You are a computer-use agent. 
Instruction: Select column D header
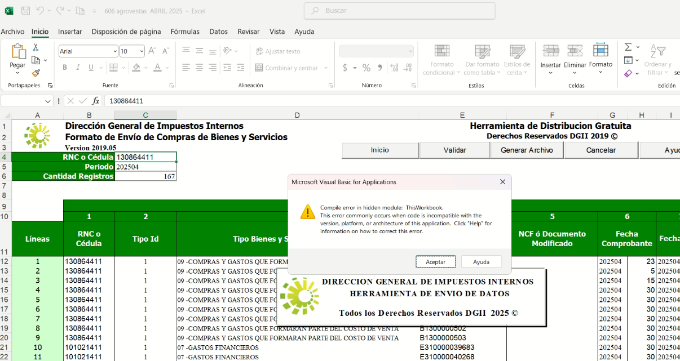click(298, 115)
